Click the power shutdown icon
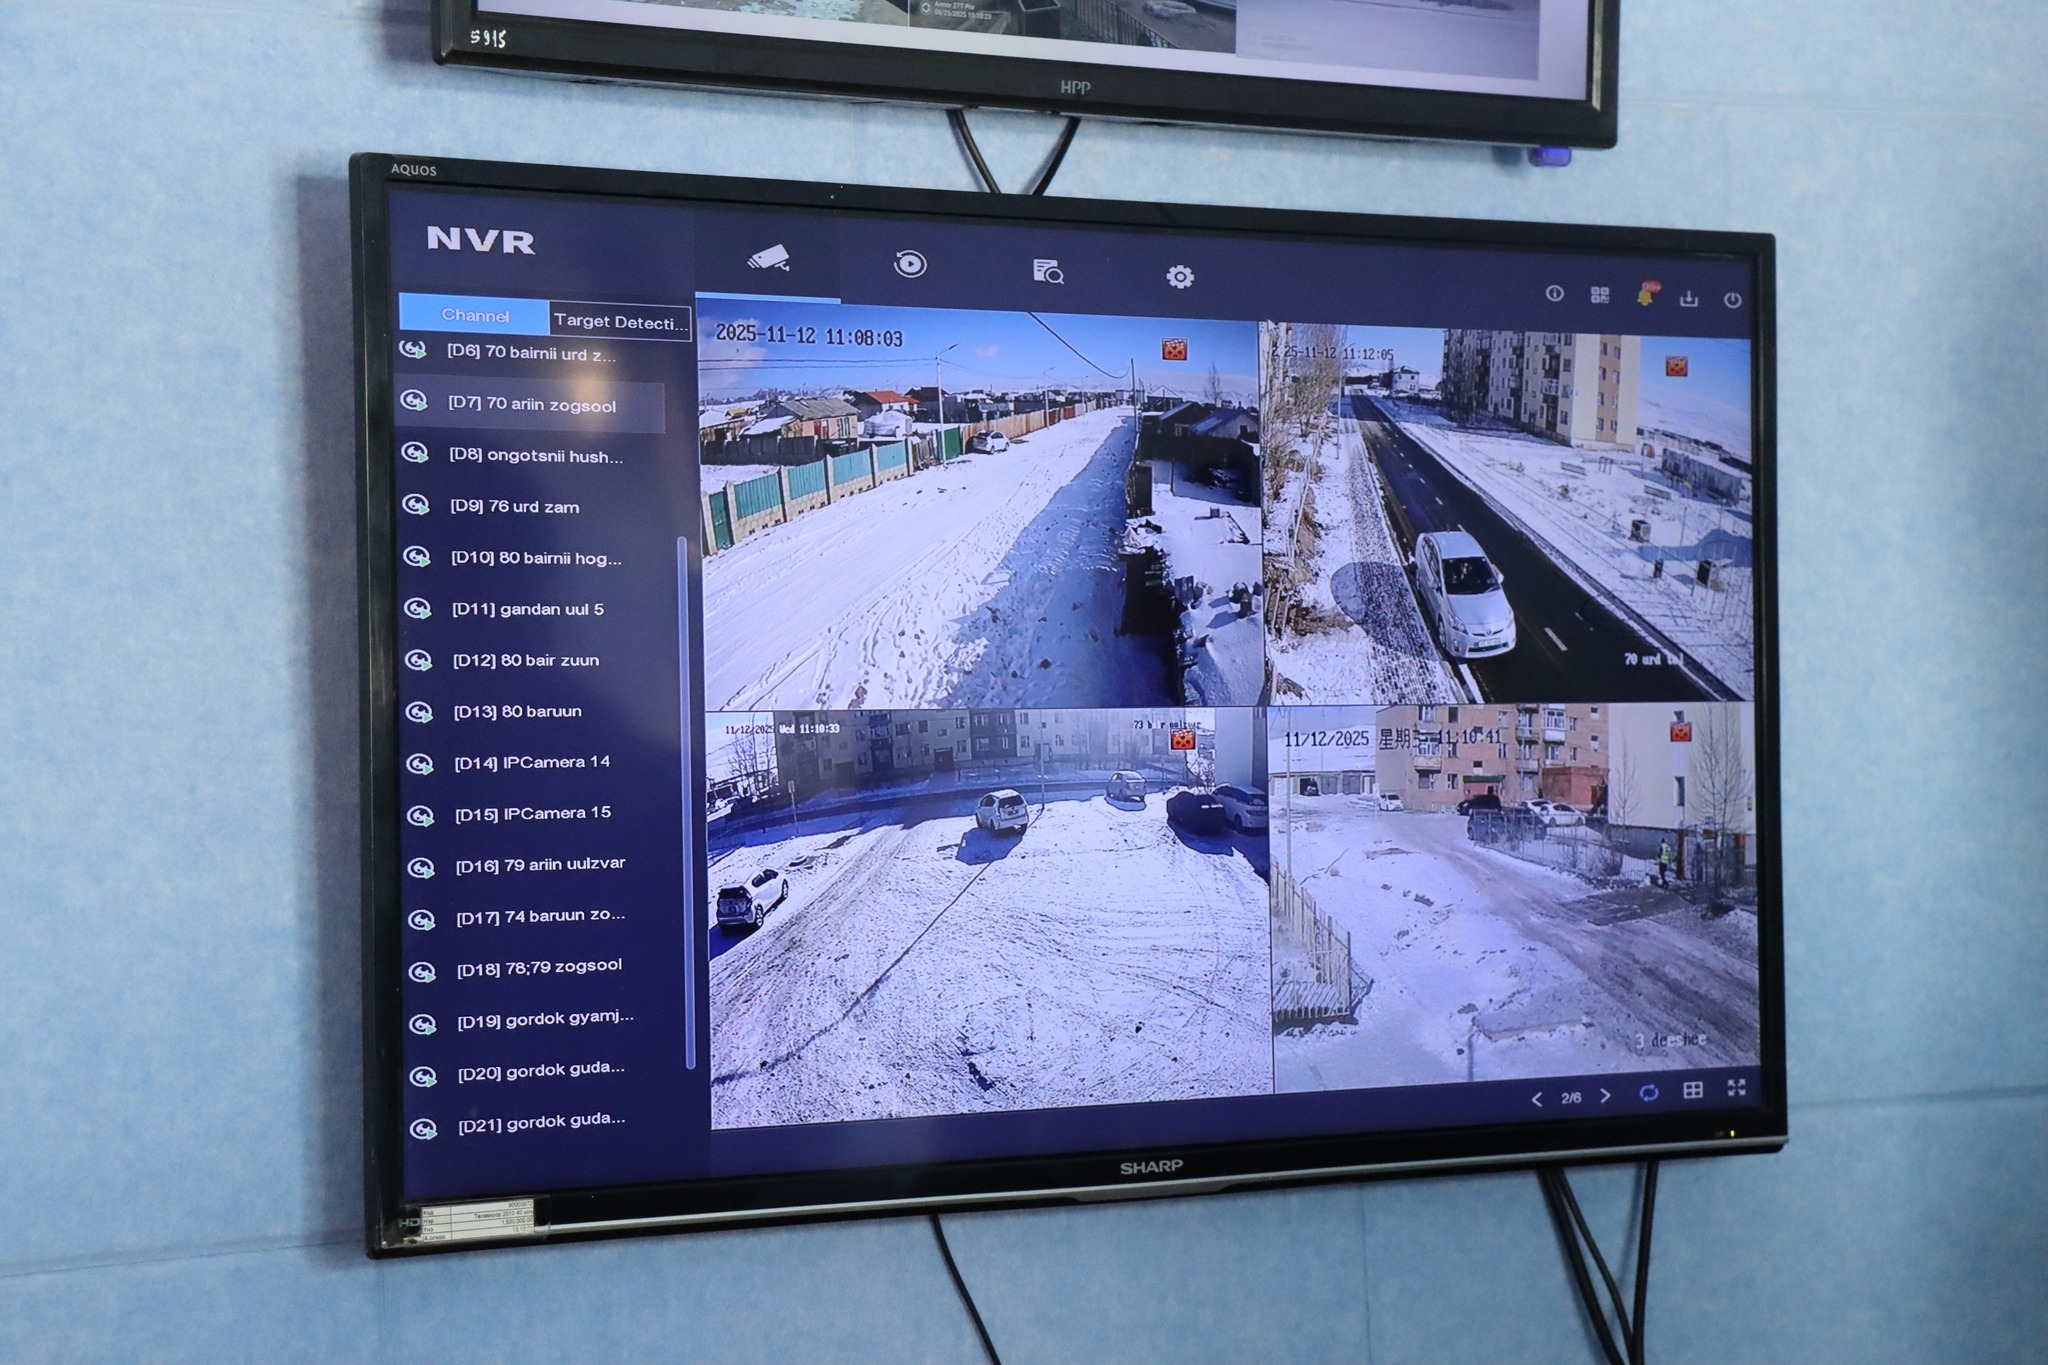2048x1365 pixels. (x=1733, y=299)
